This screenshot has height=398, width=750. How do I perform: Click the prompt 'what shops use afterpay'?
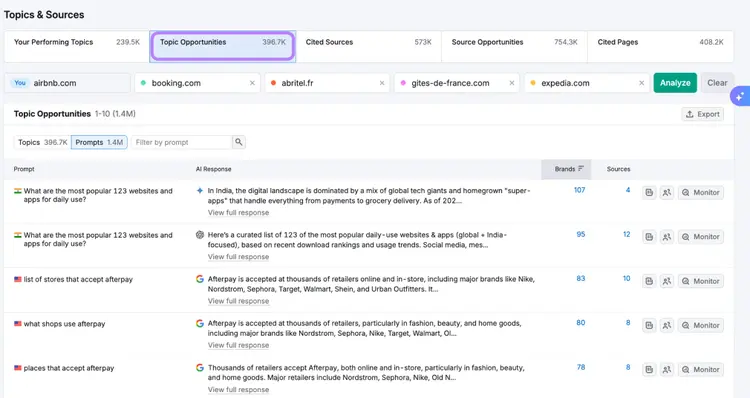click(x=64, y=324)
